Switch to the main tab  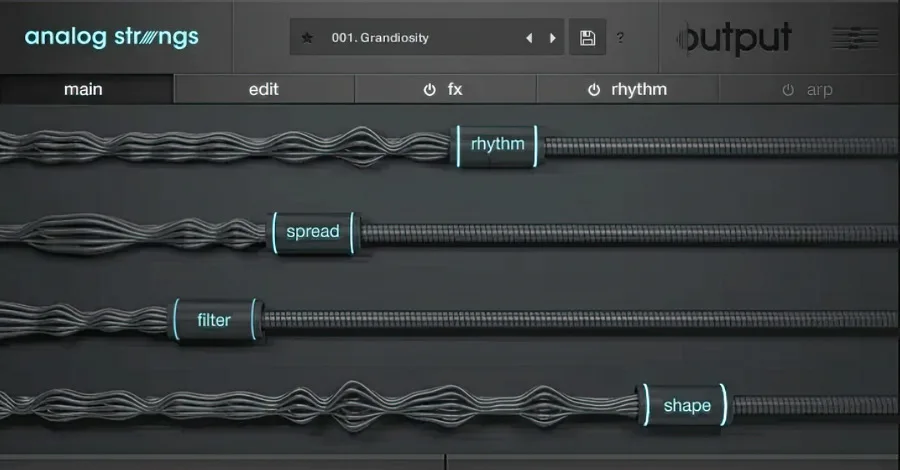[87, 90]
